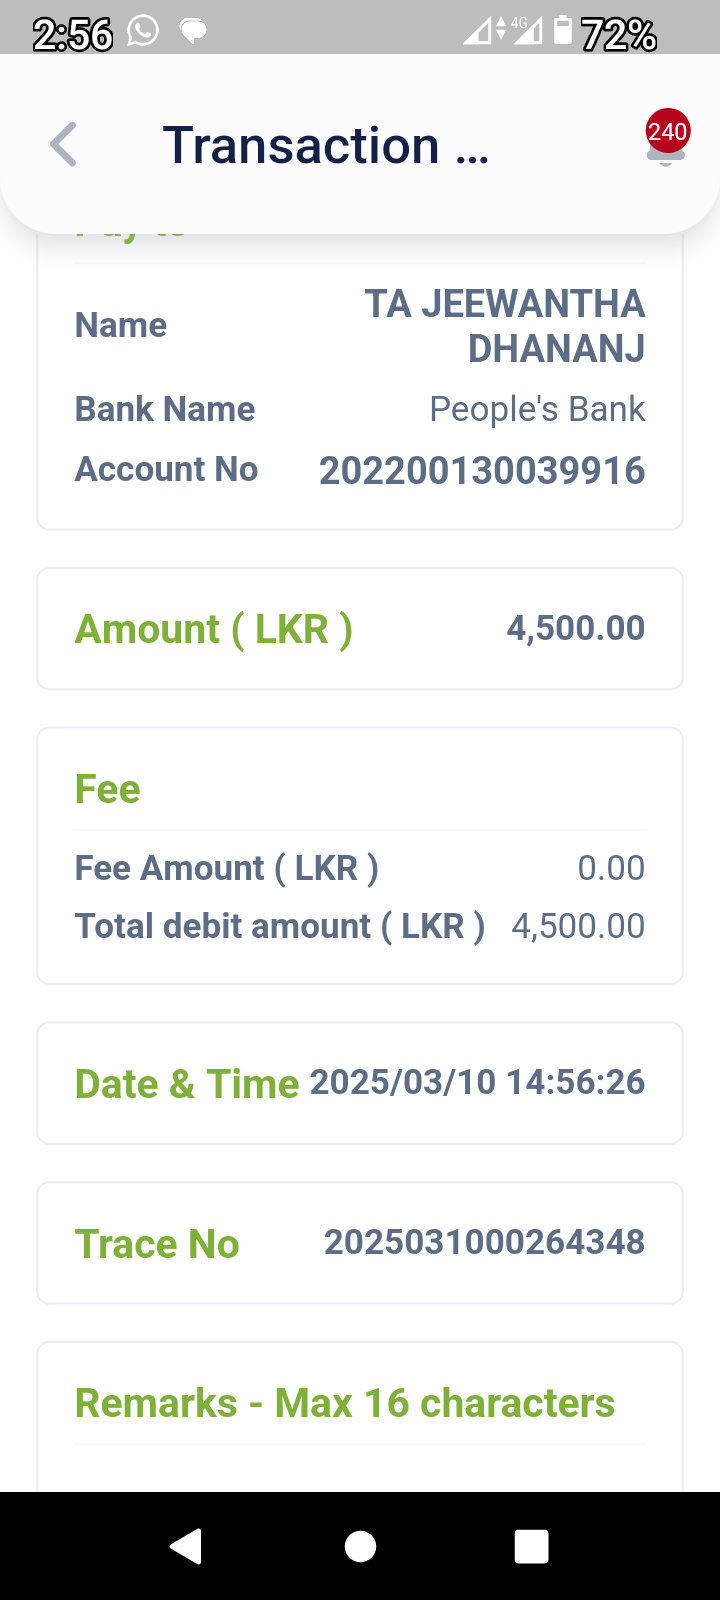Tap the Amount (LKR) card label

click(214, 629)
